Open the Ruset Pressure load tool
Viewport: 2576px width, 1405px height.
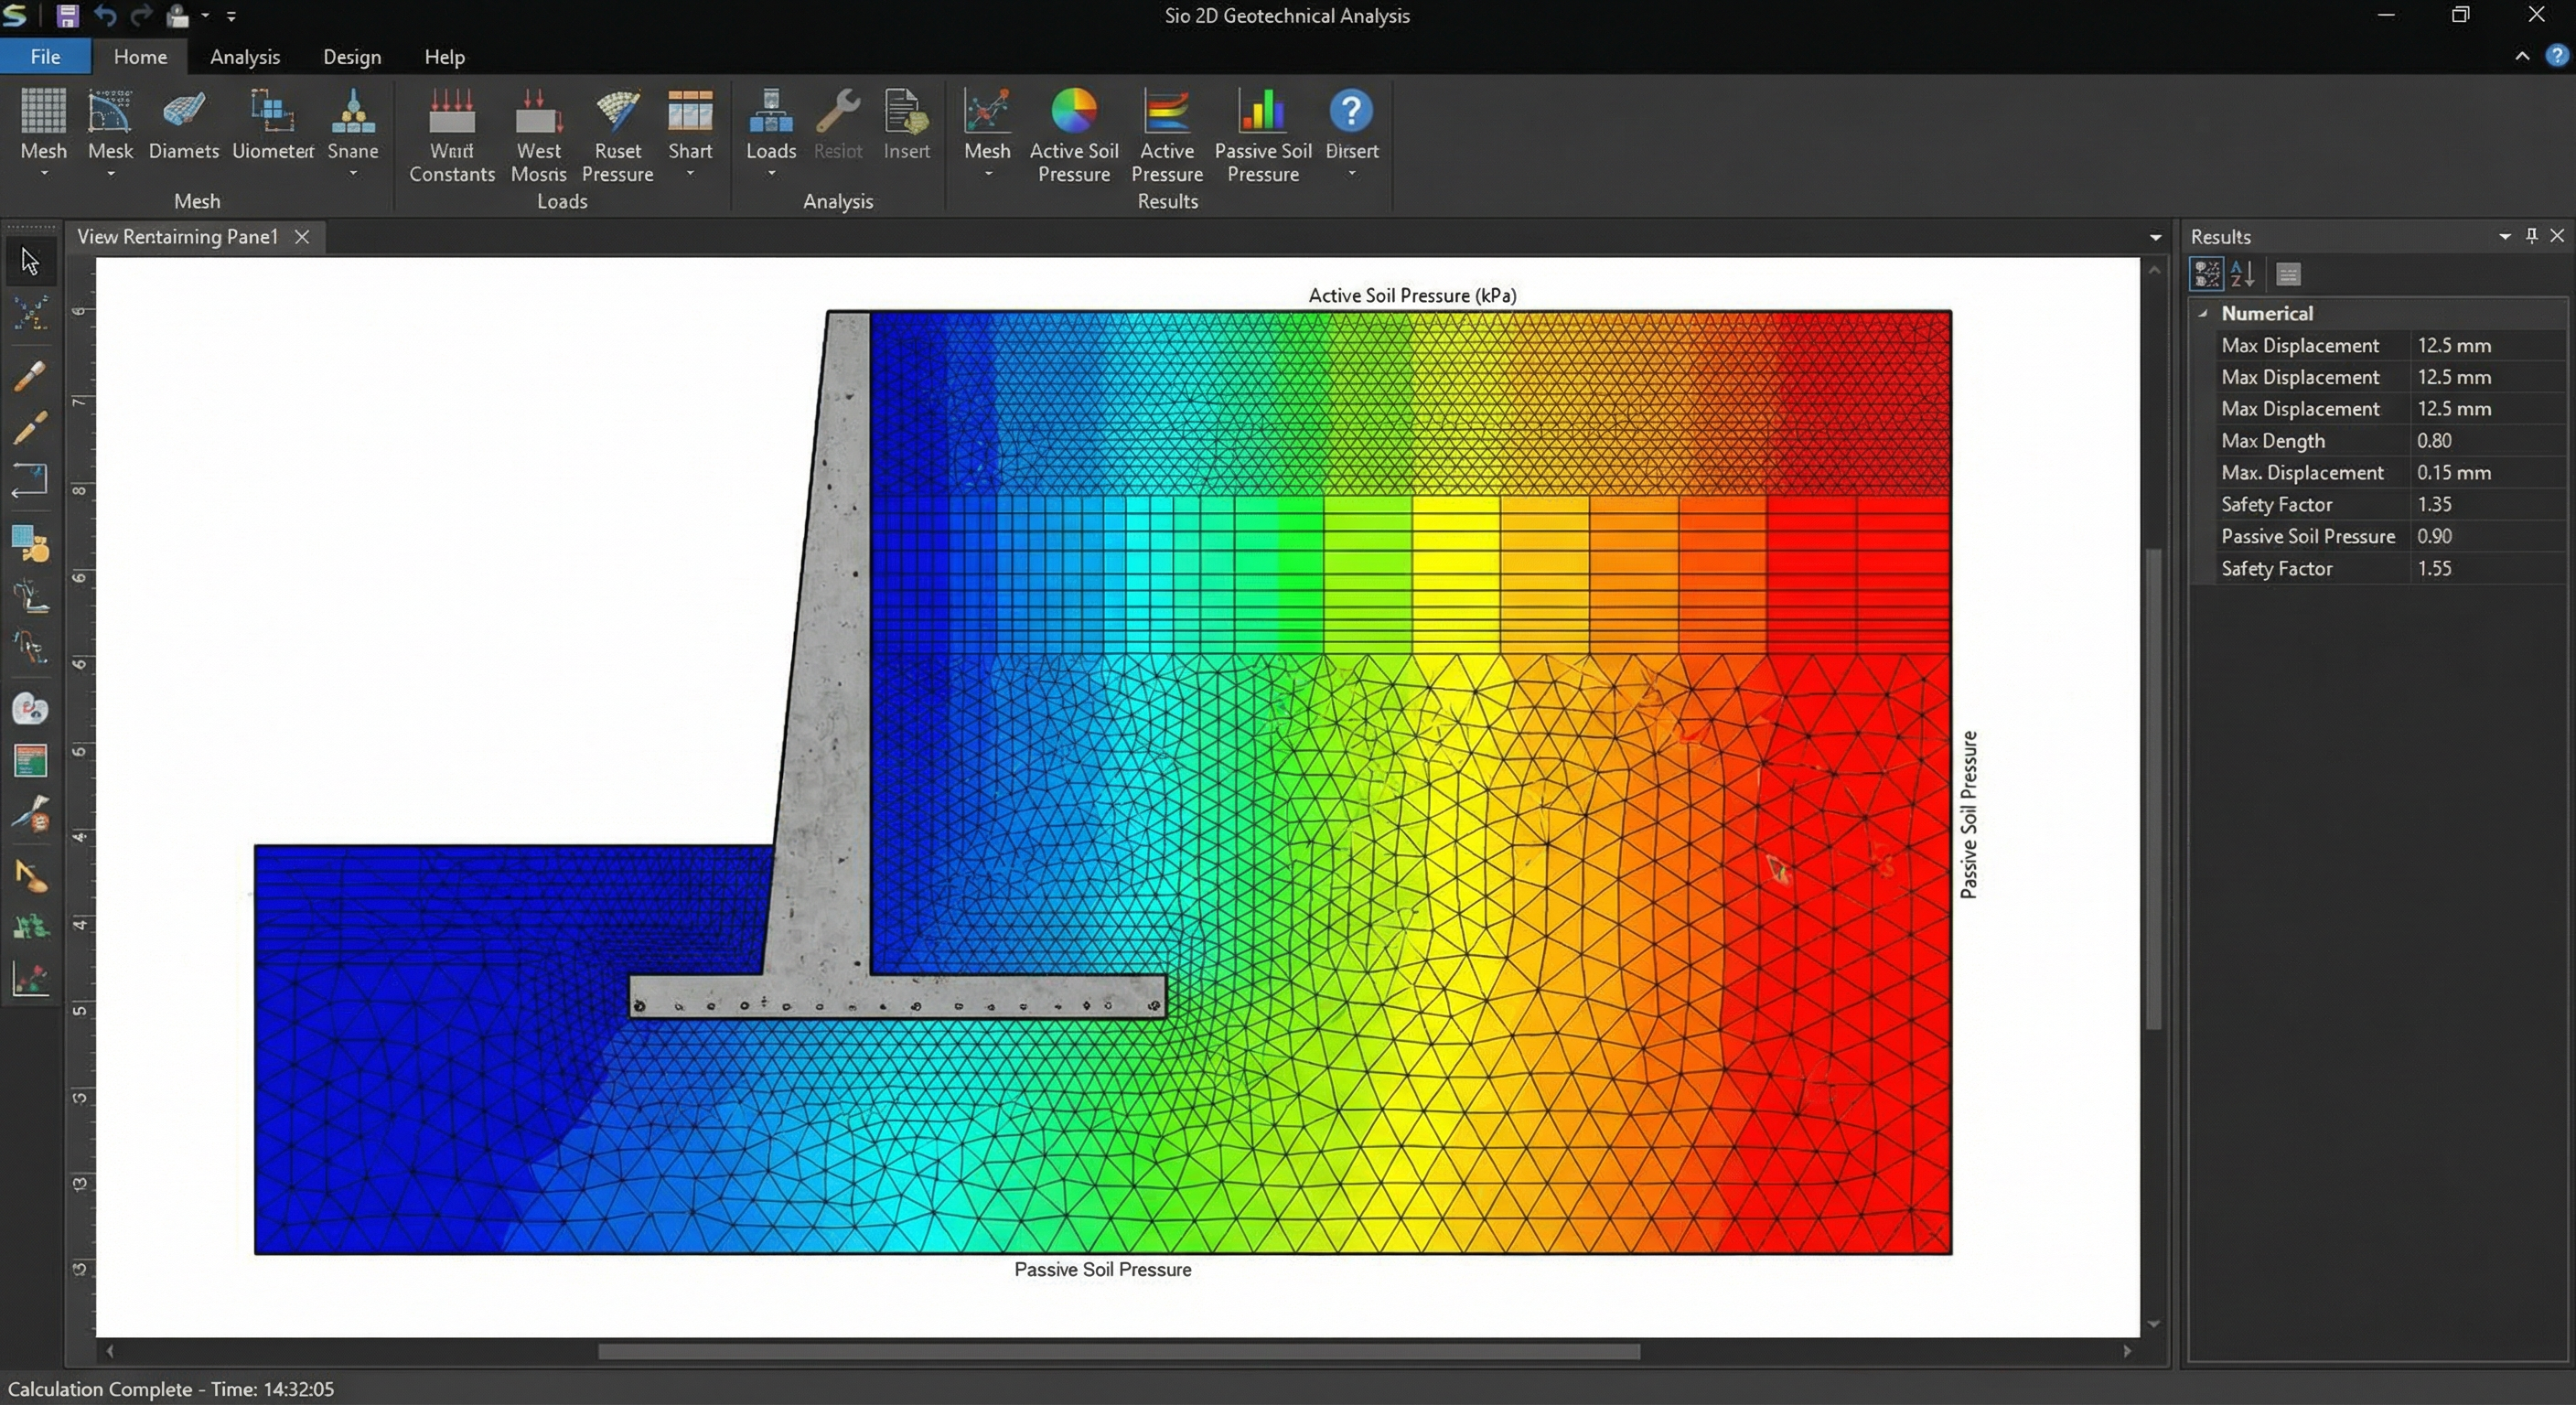617,112
